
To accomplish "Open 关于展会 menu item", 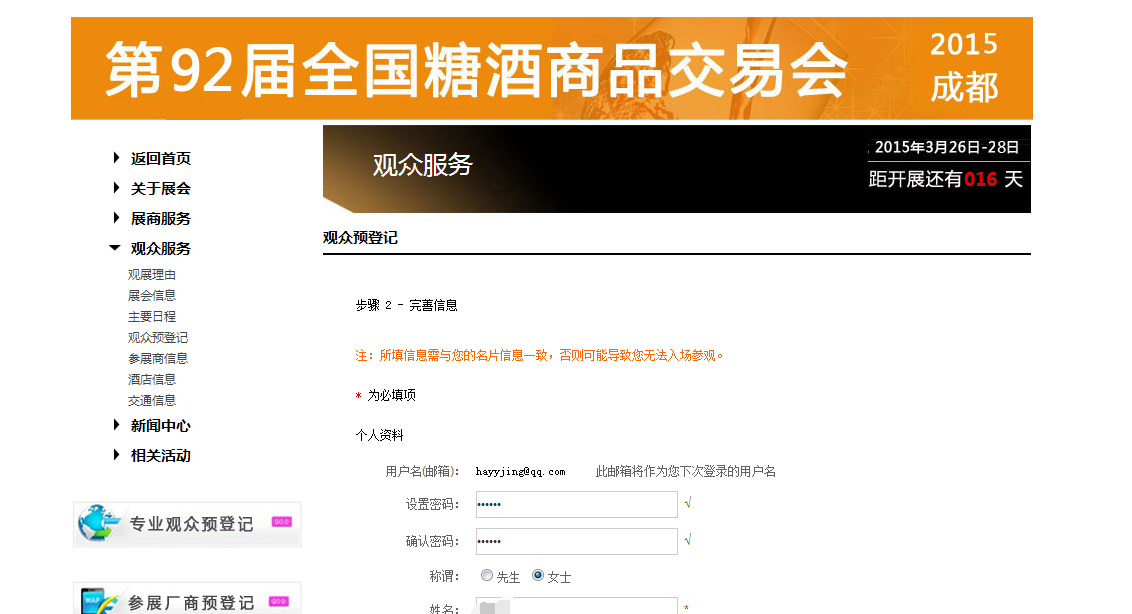I will coord(160,189).
